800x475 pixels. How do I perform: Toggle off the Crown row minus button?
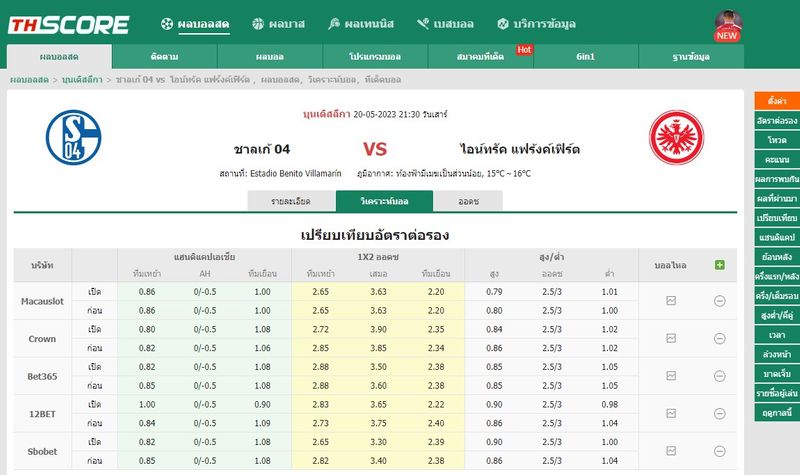(719, 339)
